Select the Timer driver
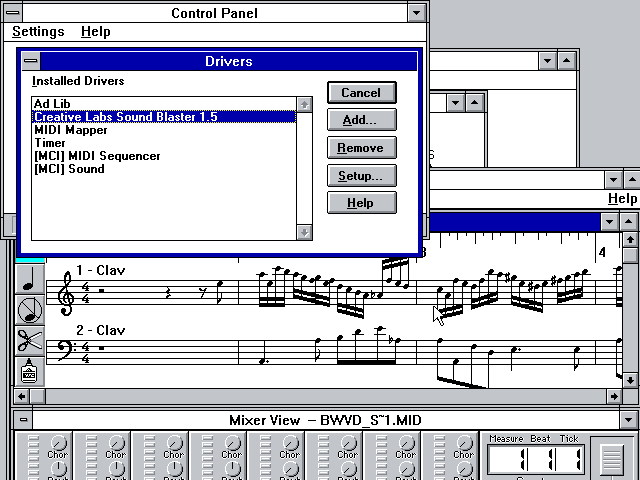 pyautogui.click(x=164, y=143)
